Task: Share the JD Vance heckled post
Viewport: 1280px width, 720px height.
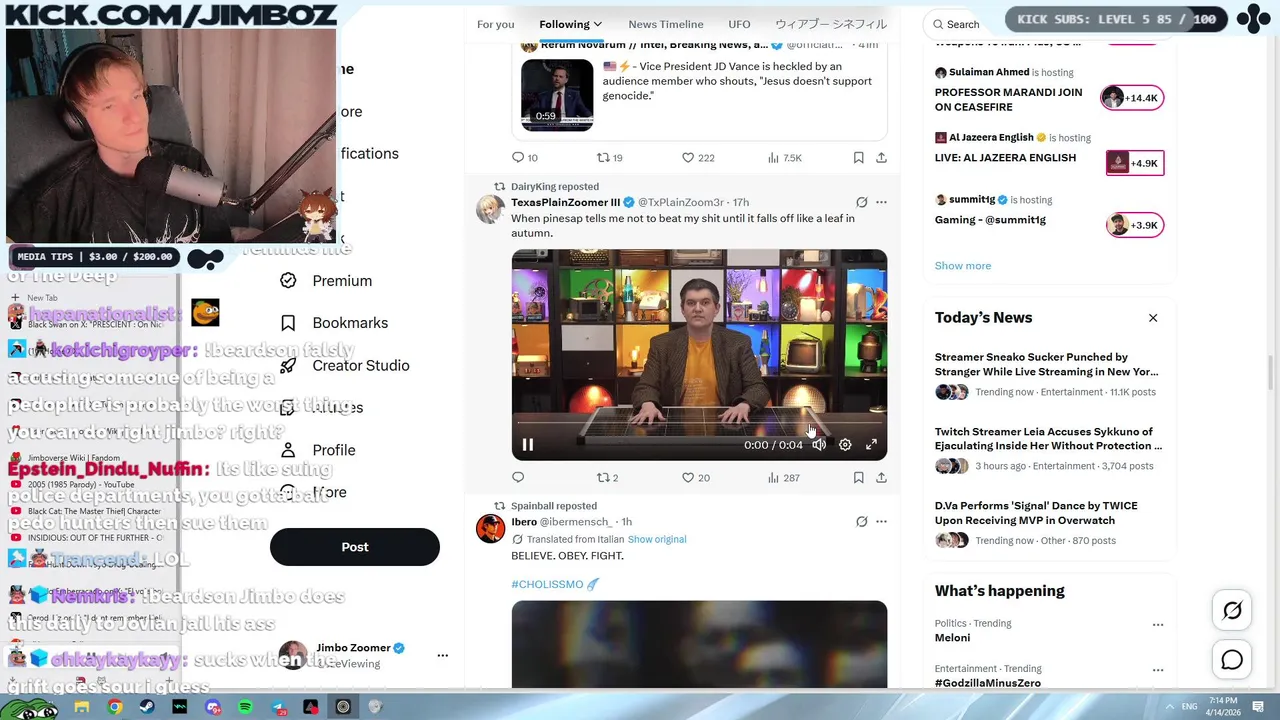Action: [881, 158]
